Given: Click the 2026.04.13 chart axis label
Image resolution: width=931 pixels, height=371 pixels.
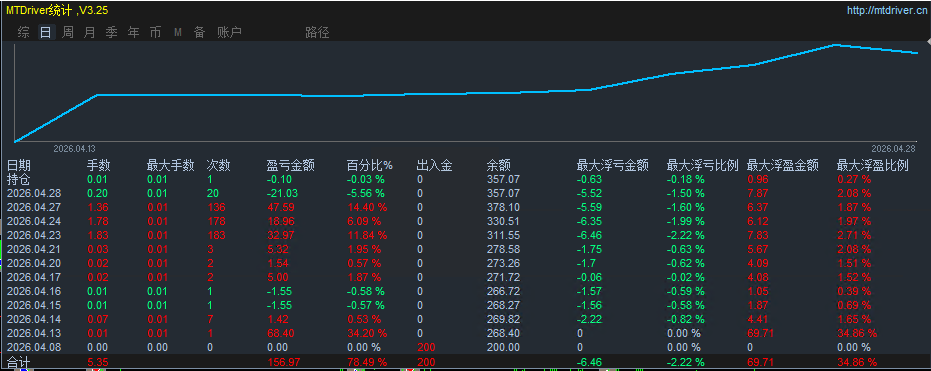Looking at the screenshot, I should pyautogui.click(x=74, y=148).
